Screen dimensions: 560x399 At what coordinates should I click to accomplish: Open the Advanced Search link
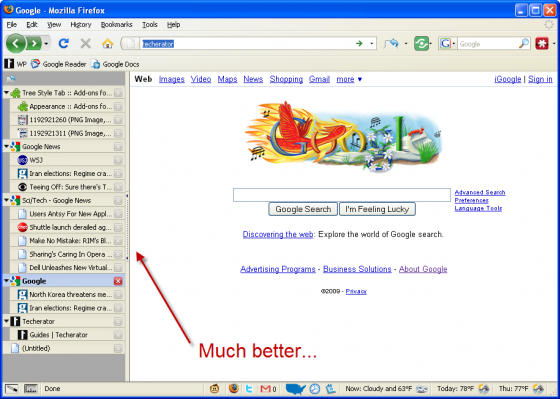[x=480, y=193]
